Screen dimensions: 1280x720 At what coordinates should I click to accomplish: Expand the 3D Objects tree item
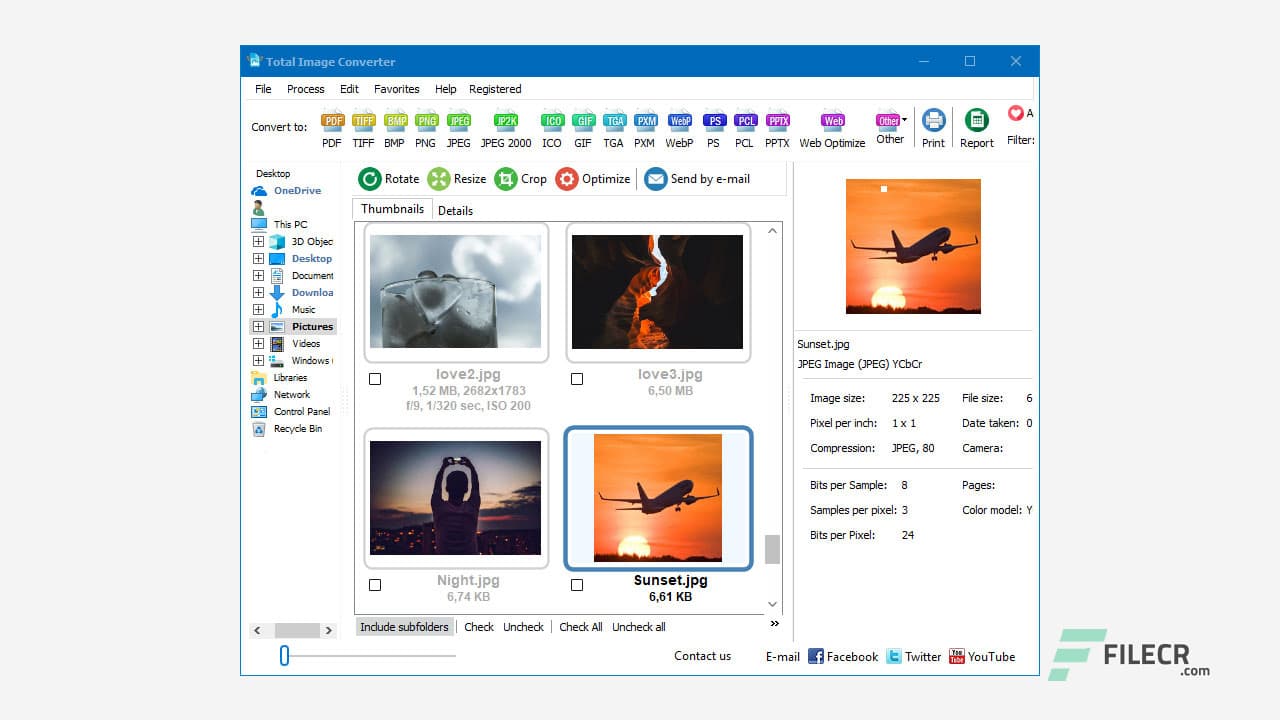pos(256,241)
